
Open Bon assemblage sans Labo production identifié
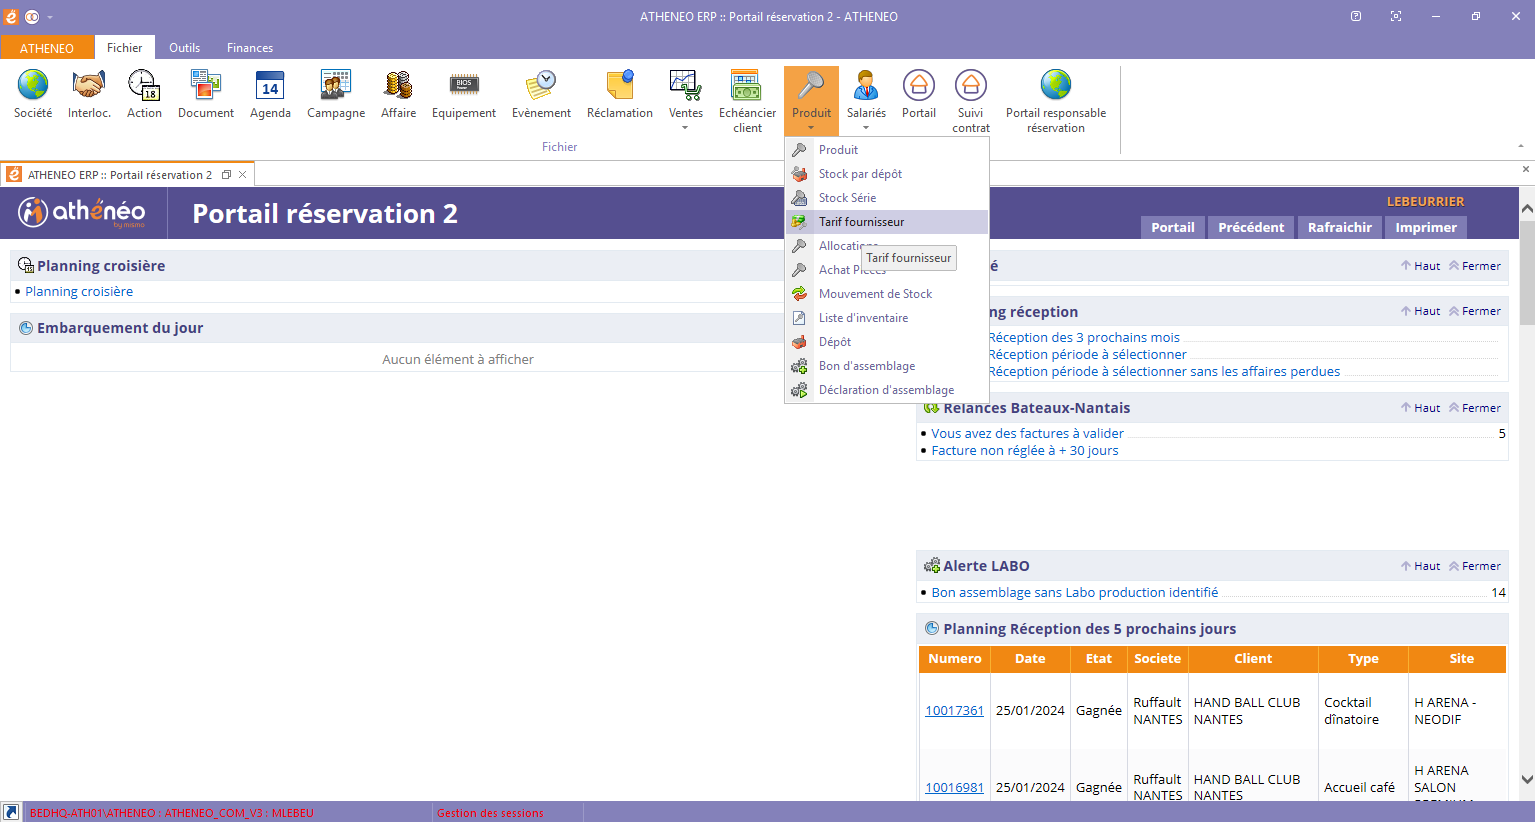[x=1075, y=593]
